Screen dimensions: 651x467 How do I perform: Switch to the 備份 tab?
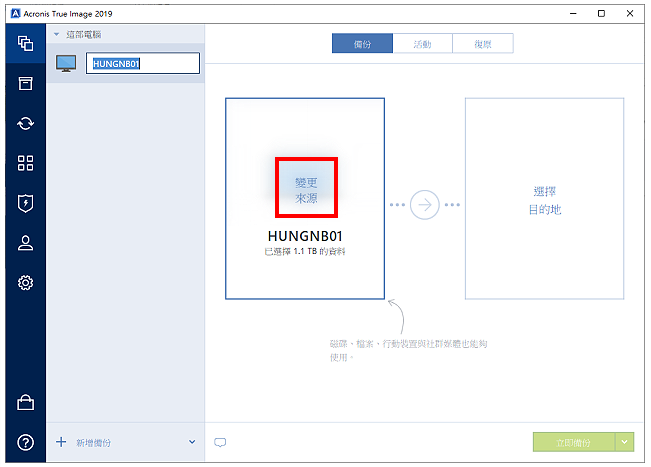click(362, 44)
